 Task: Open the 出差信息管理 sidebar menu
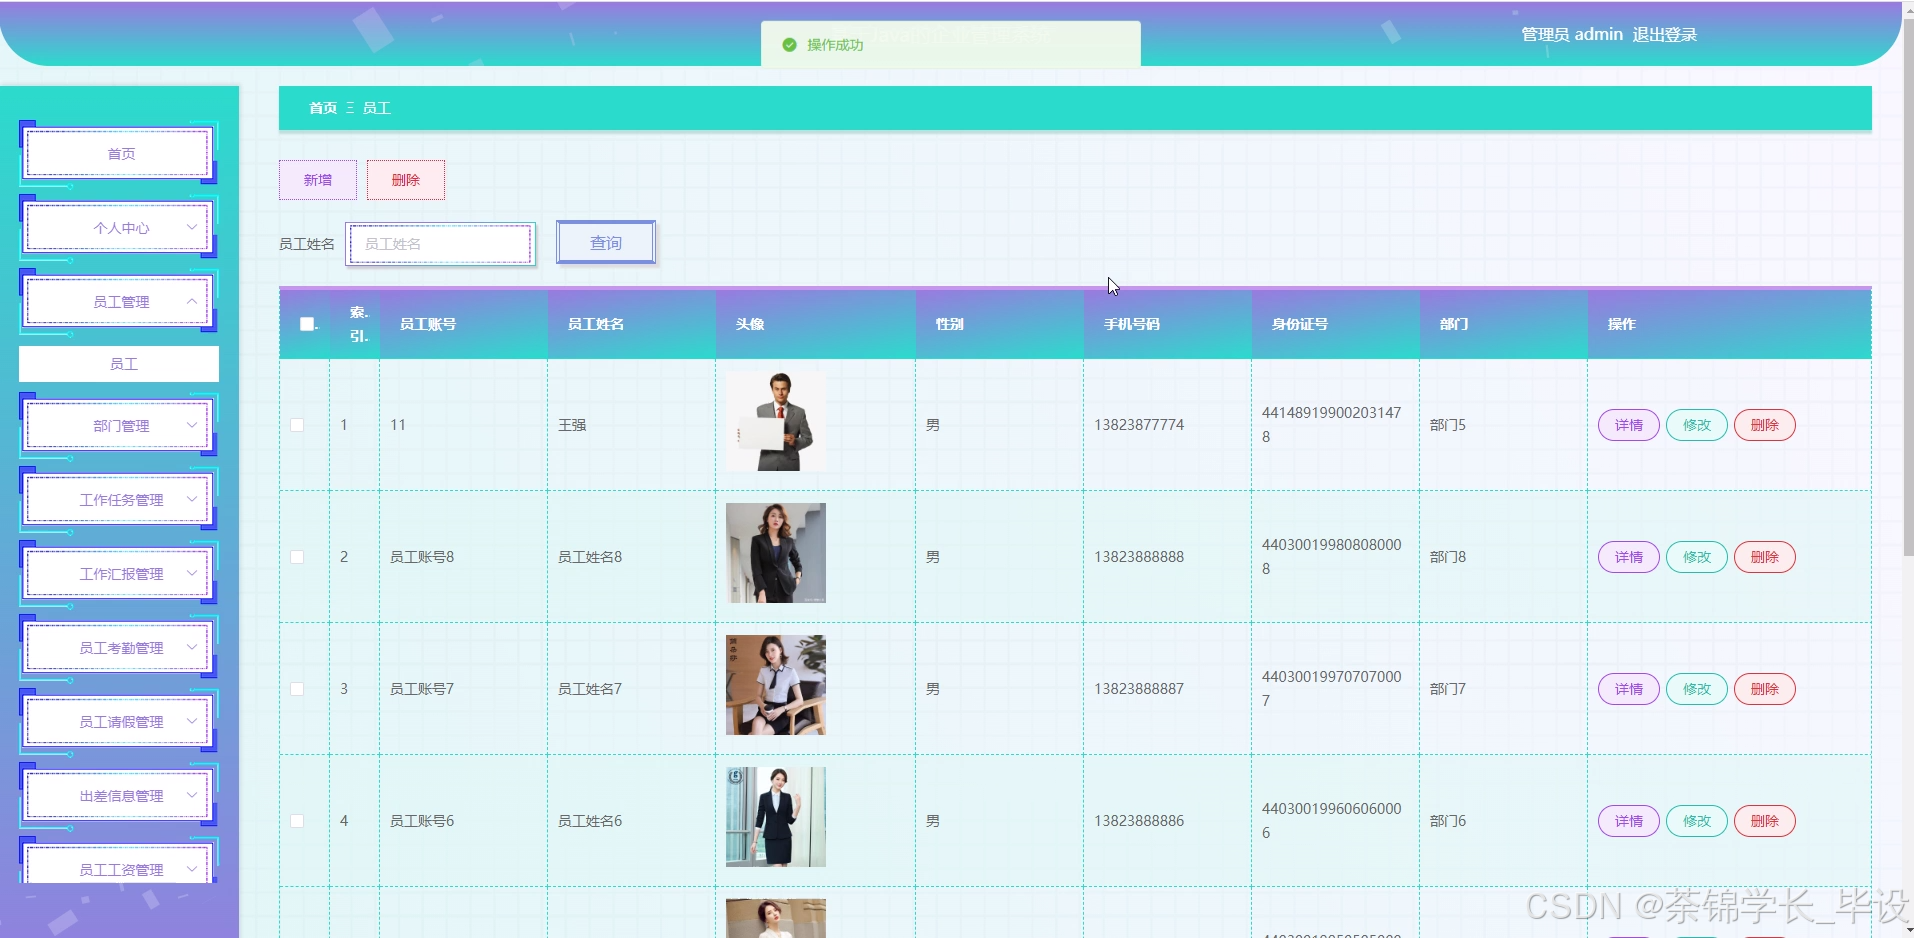[119, 796]
